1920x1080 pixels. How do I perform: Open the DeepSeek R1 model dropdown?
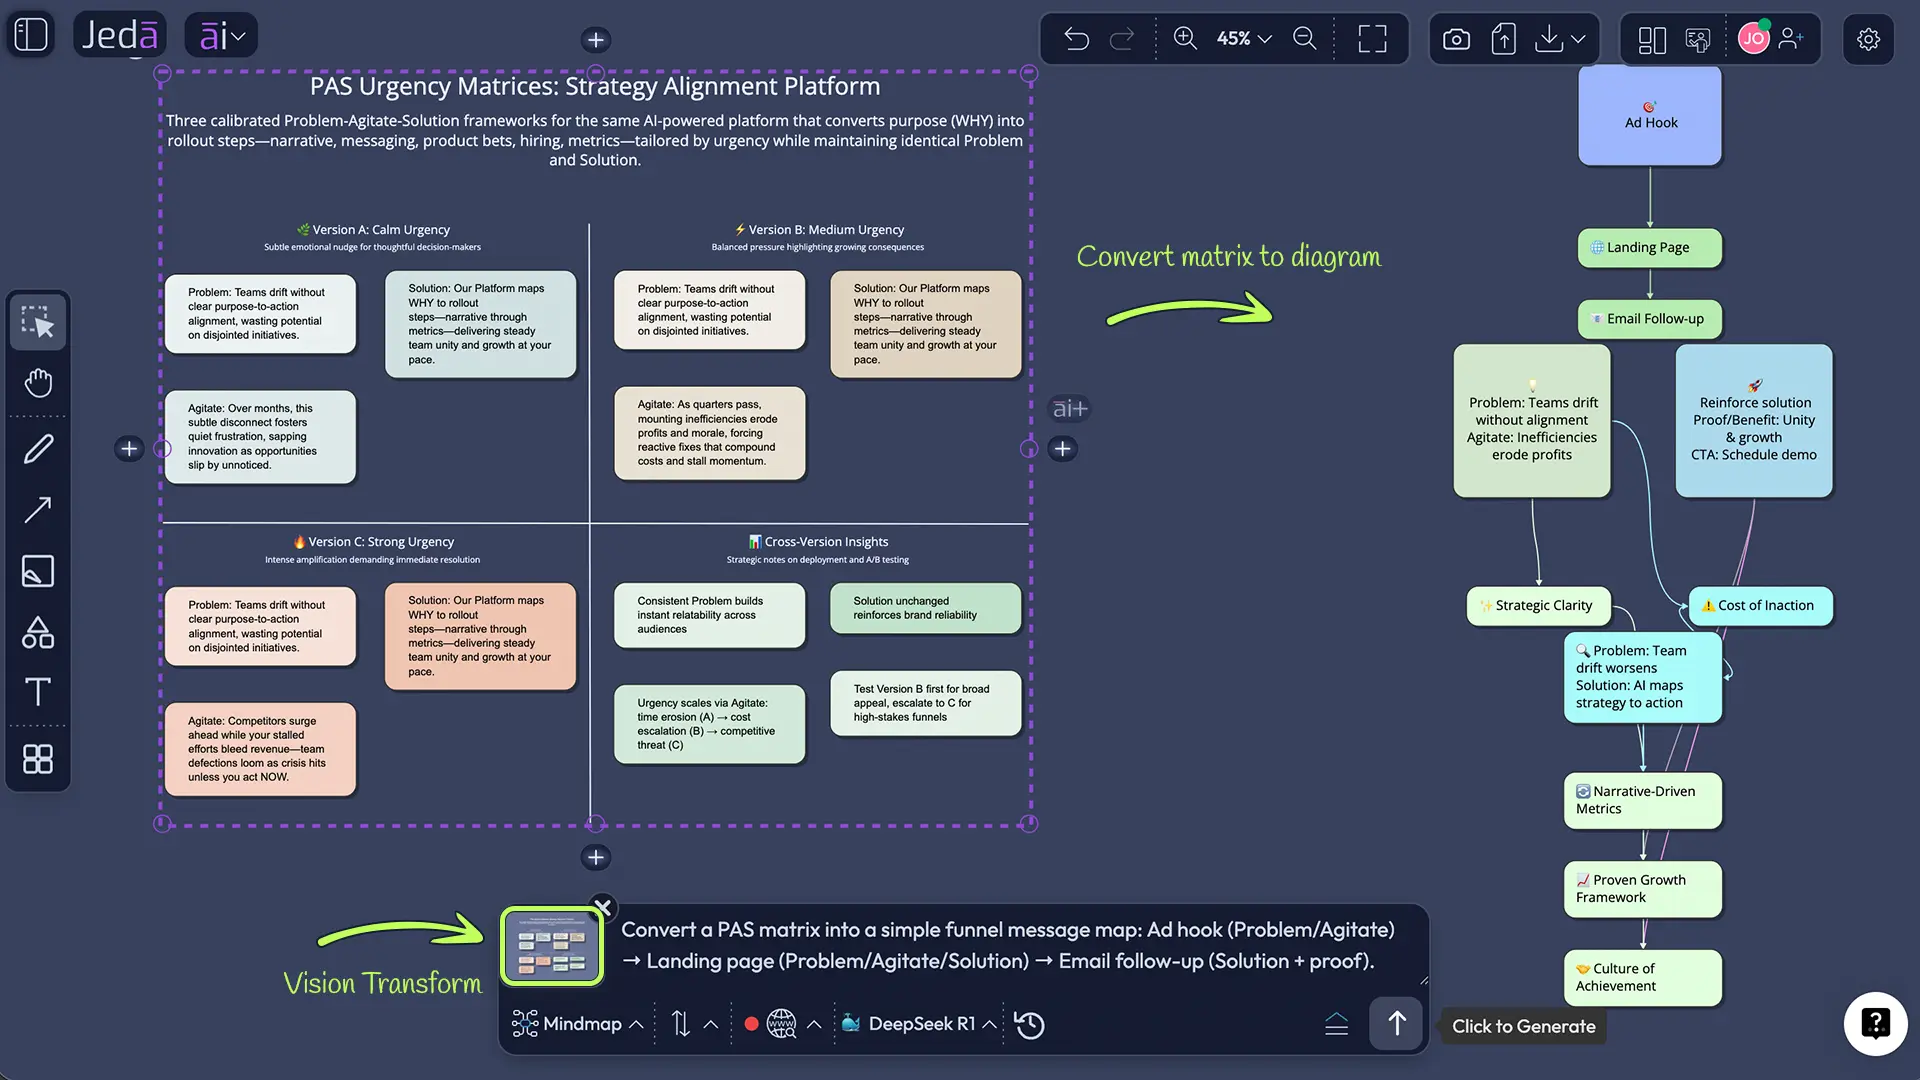point(918,1024)
